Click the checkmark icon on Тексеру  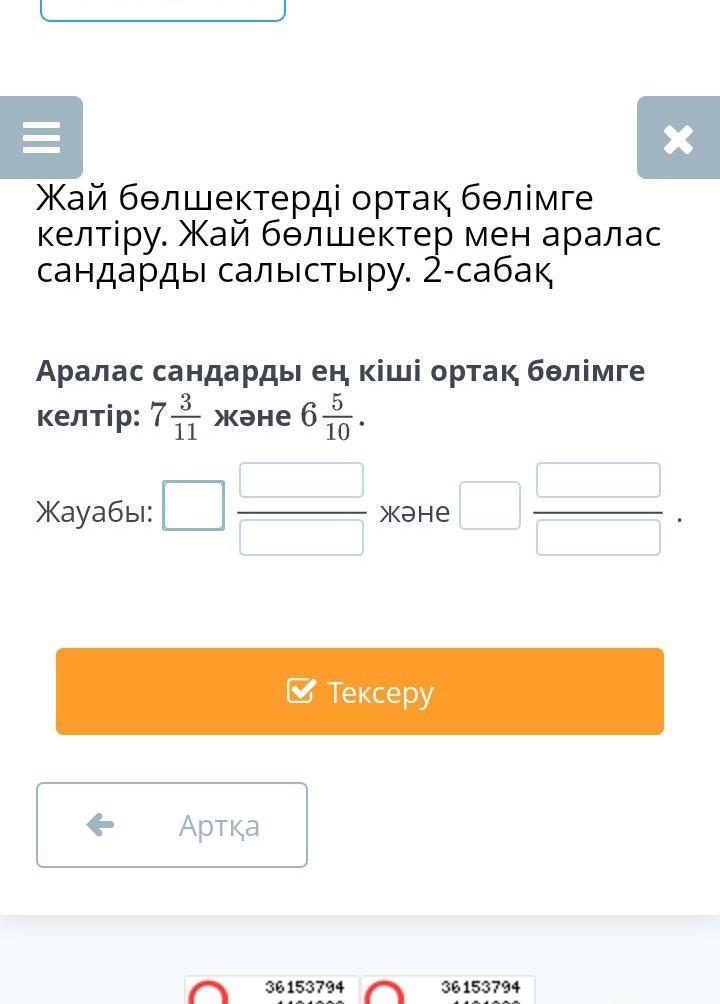pos(301,691)
